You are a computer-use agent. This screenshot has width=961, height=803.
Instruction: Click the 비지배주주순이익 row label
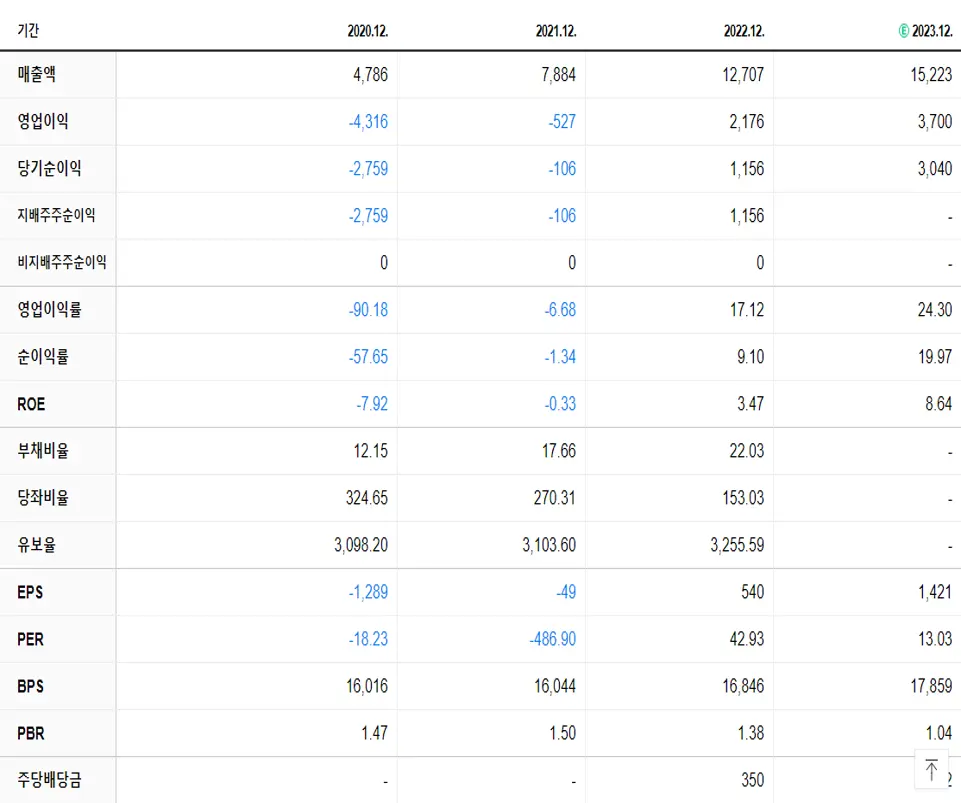(x=62, y=262)
